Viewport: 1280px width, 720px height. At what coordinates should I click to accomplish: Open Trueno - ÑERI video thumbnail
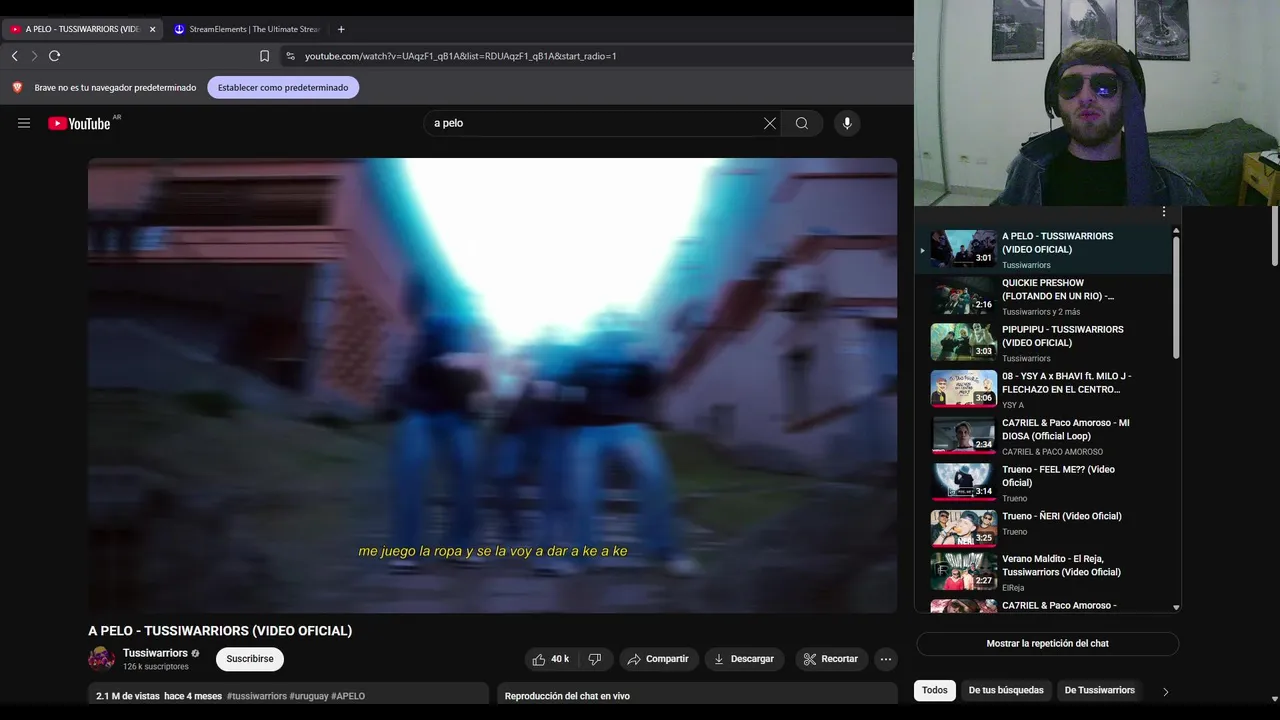[964, 529]
